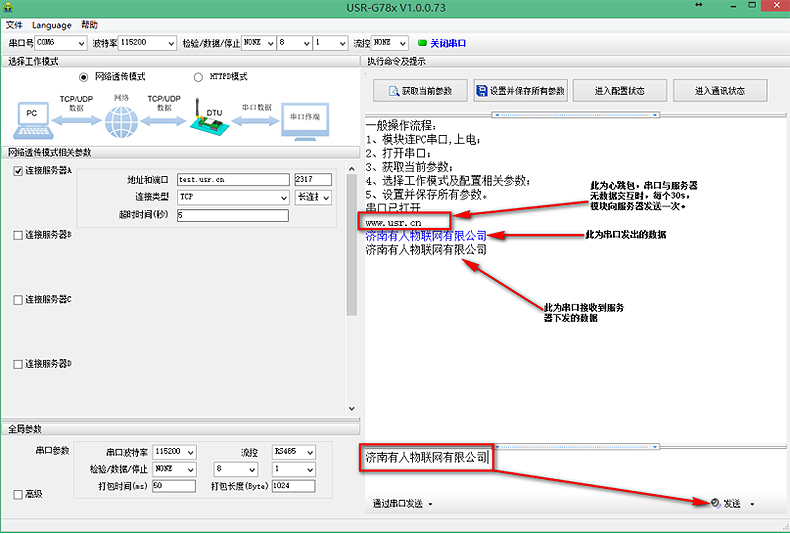Viewport: 790px width, 534px height.
Task: Expand the TCP connection type dropdown
Action: [x=233, y=197]
